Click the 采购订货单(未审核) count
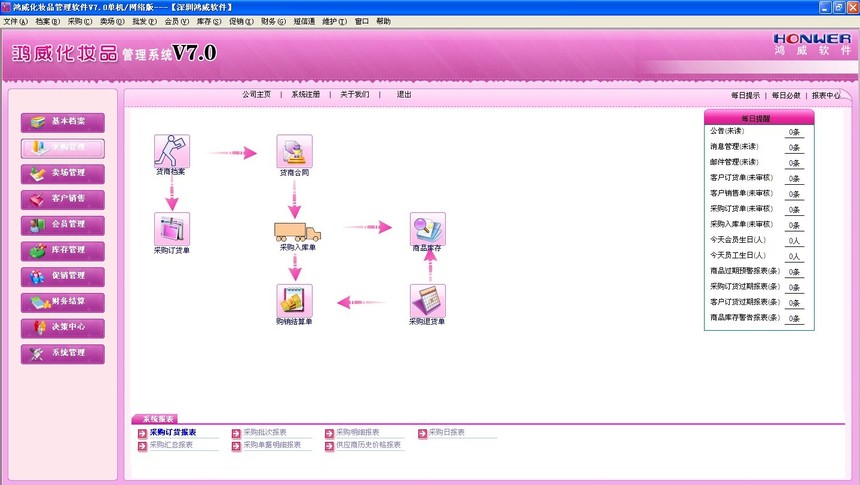 point(794,210)
